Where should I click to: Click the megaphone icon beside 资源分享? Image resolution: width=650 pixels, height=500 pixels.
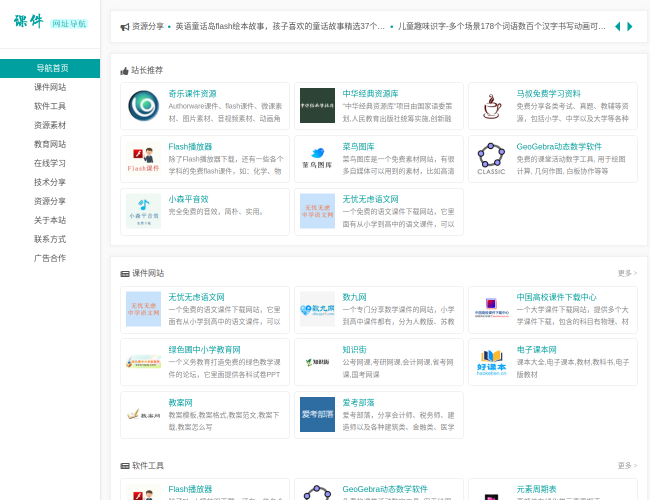[125, 27]
